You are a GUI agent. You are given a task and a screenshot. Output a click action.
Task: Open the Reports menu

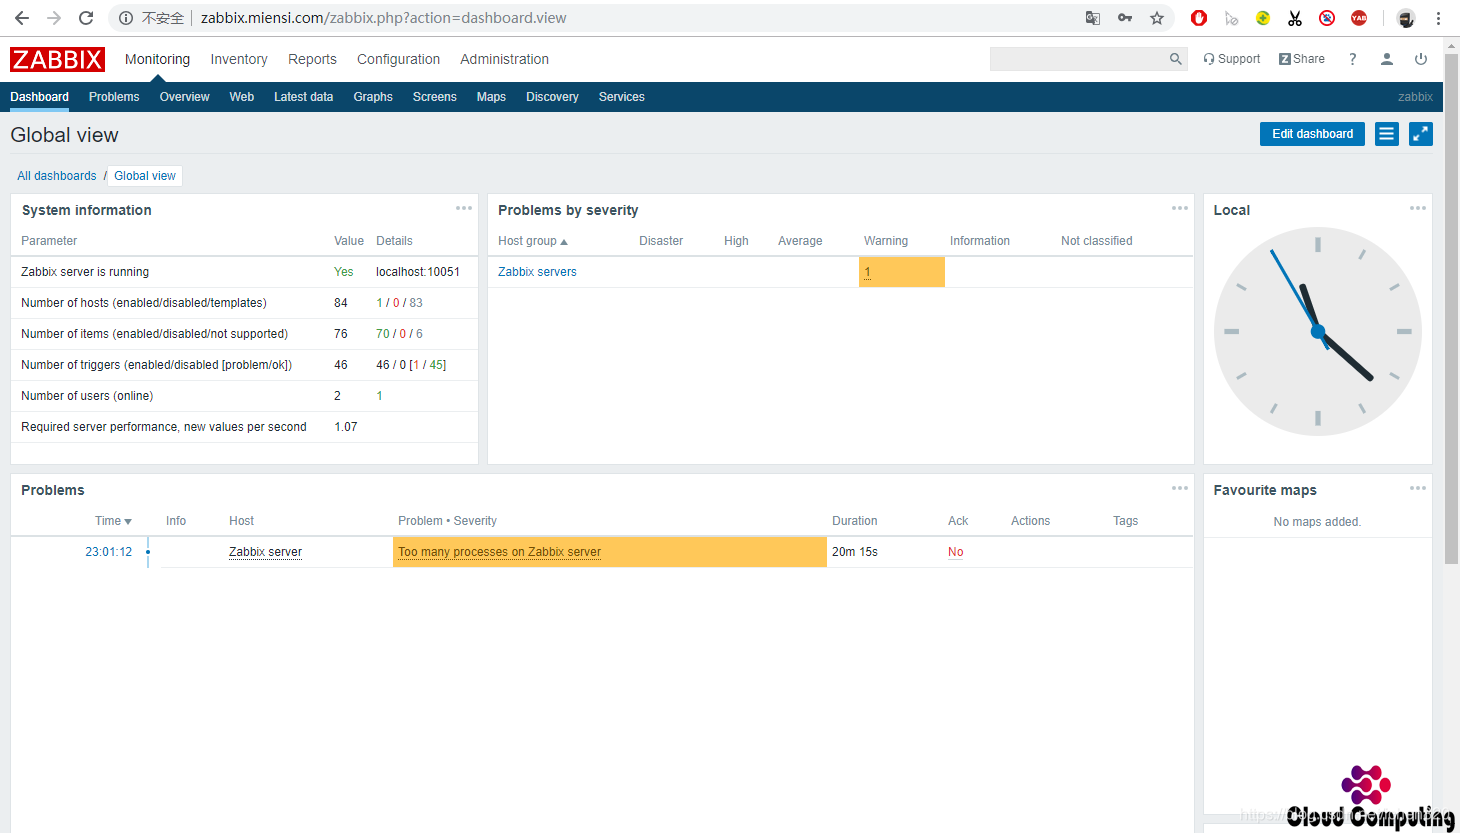click(312, 59)
